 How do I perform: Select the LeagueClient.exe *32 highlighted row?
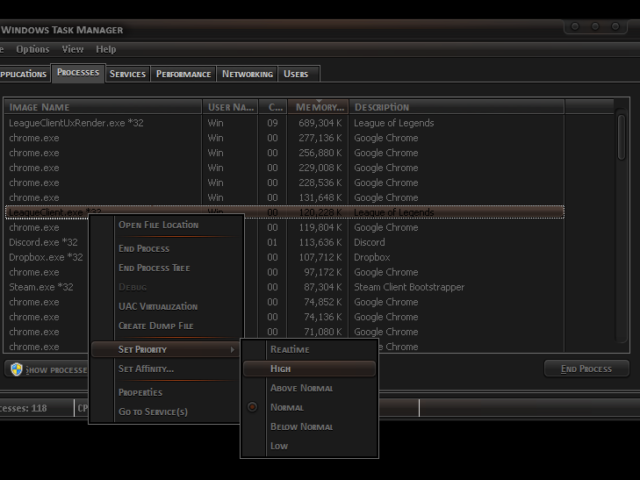(284, 212)
